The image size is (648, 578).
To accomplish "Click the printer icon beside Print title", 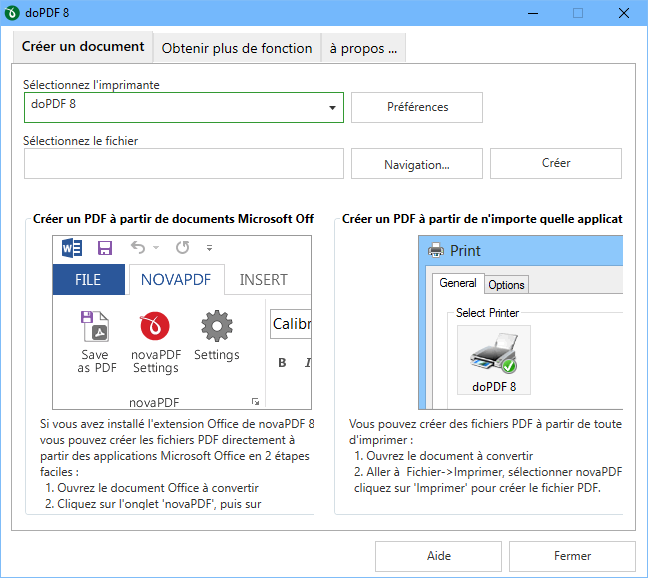I will tap(436, 250).
